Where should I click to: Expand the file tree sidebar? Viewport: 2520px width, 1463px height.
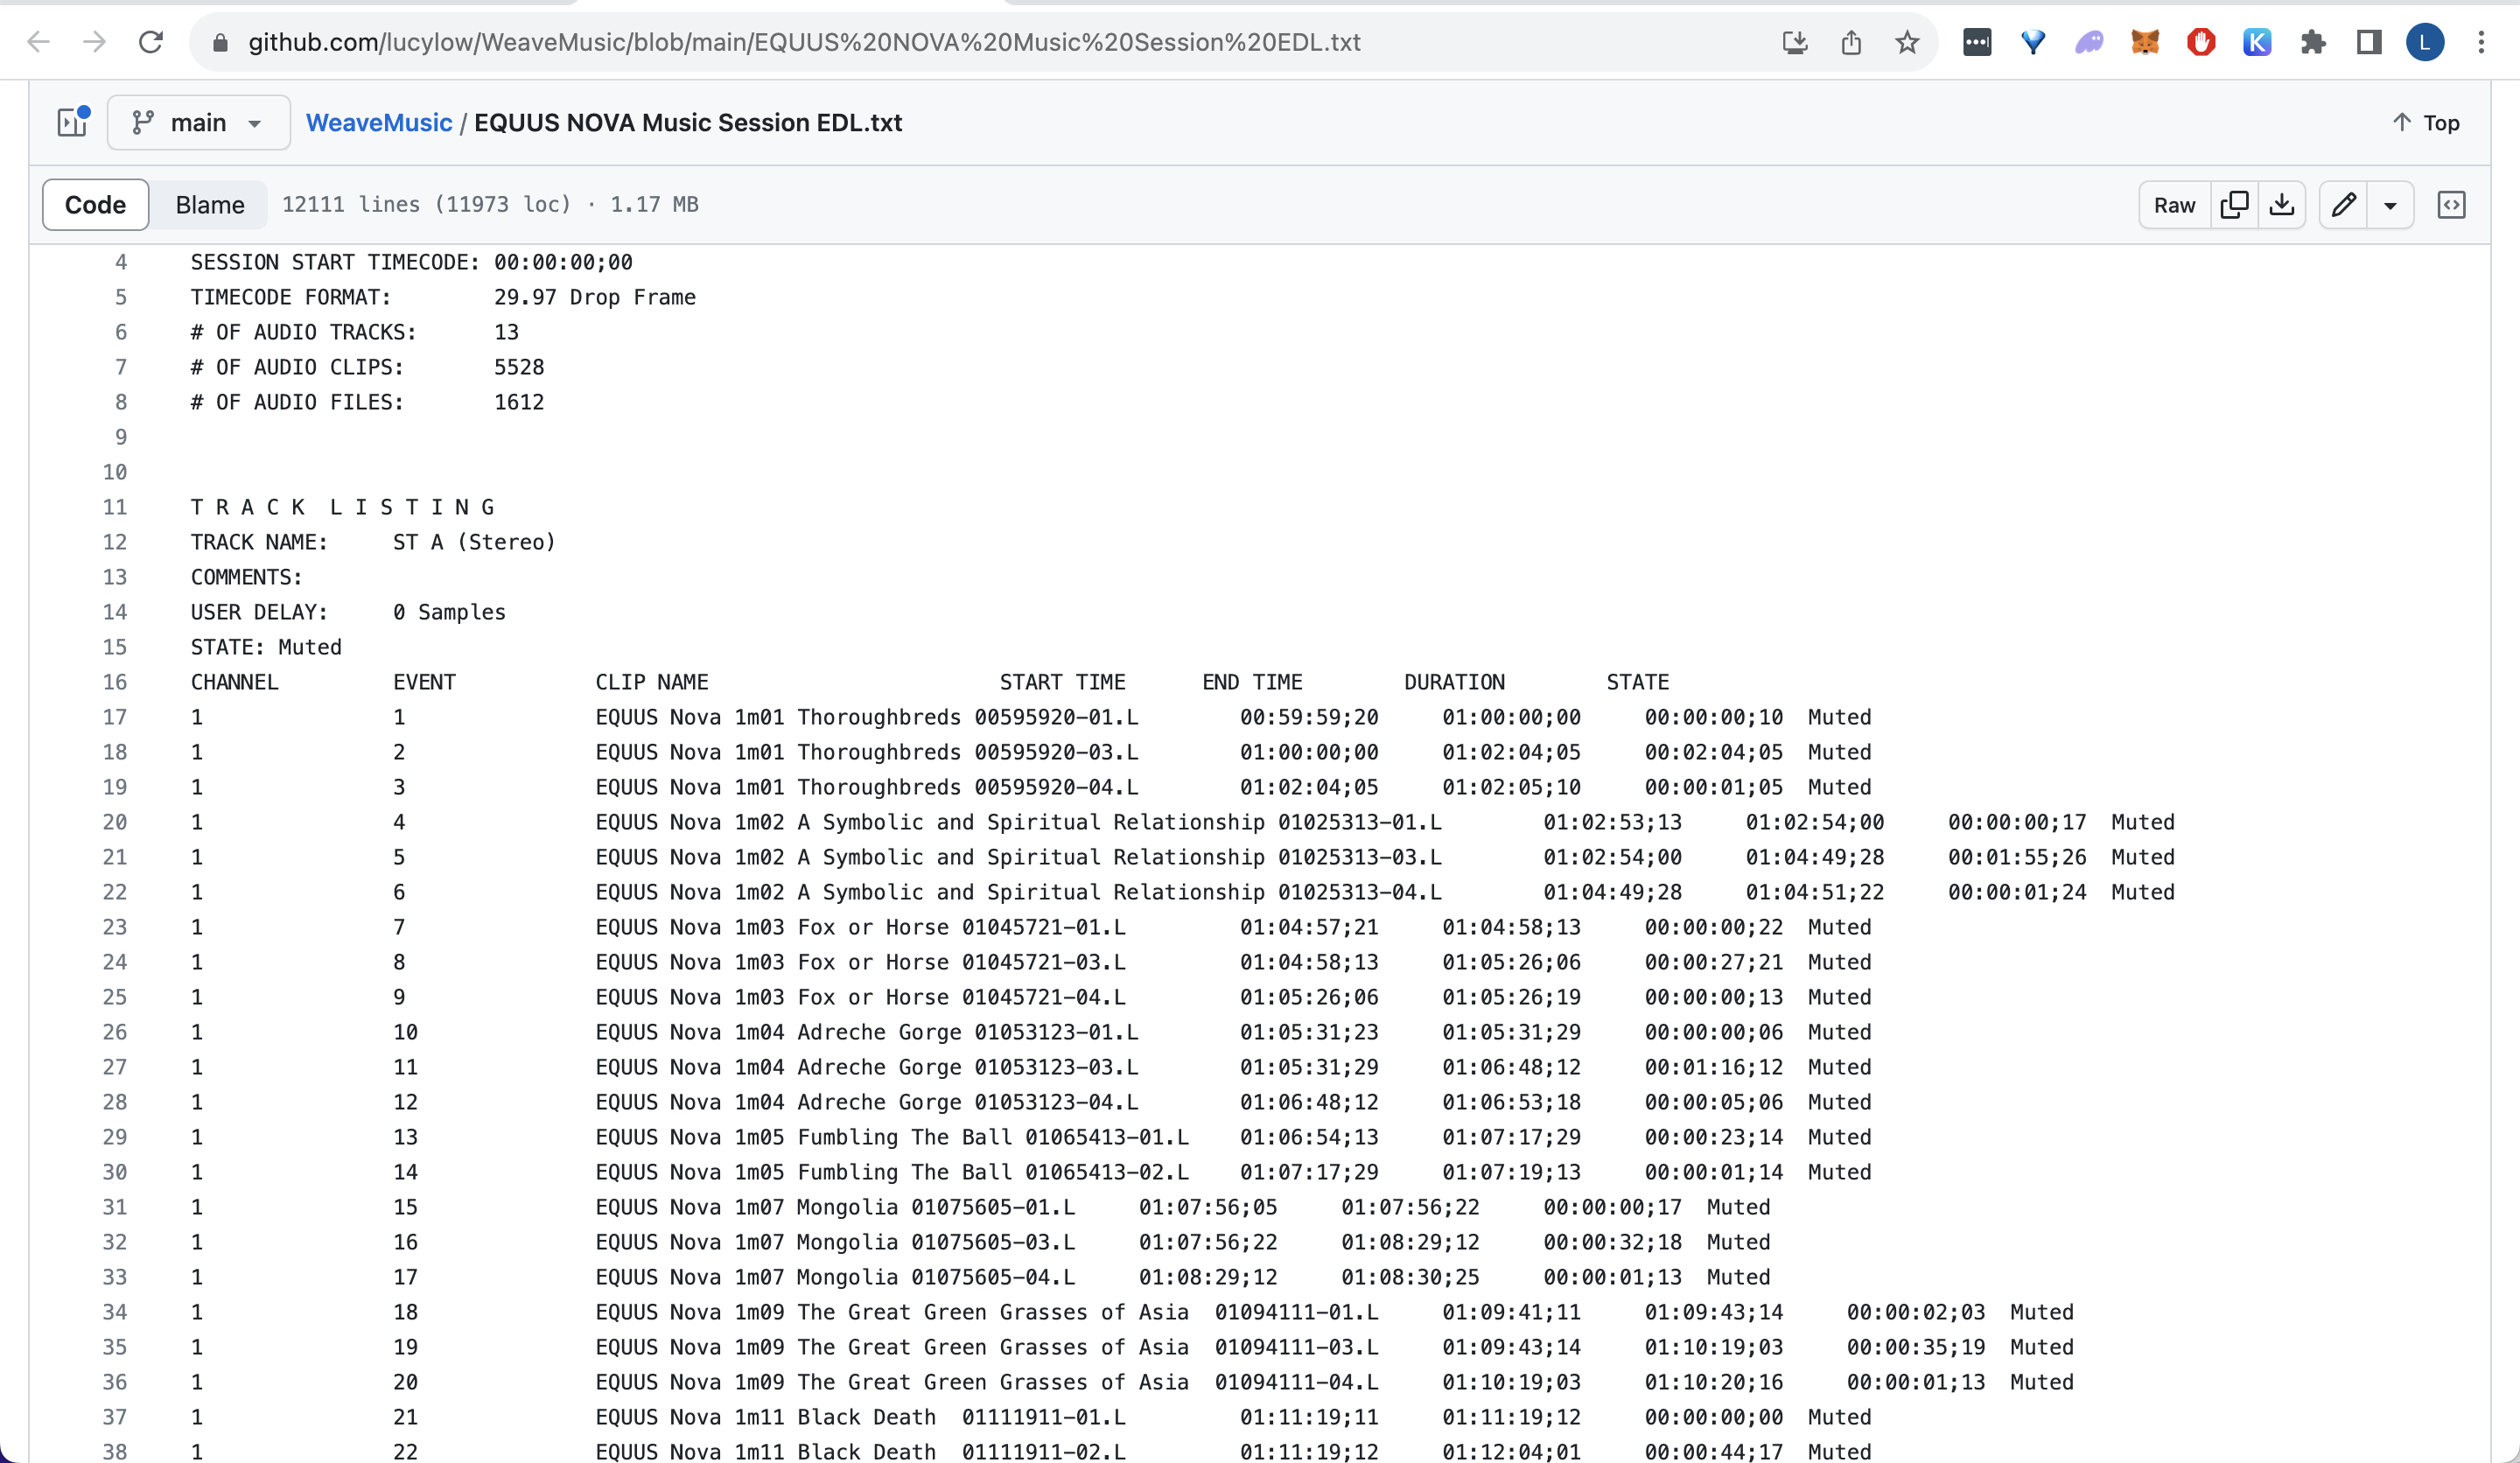(73, 122)
